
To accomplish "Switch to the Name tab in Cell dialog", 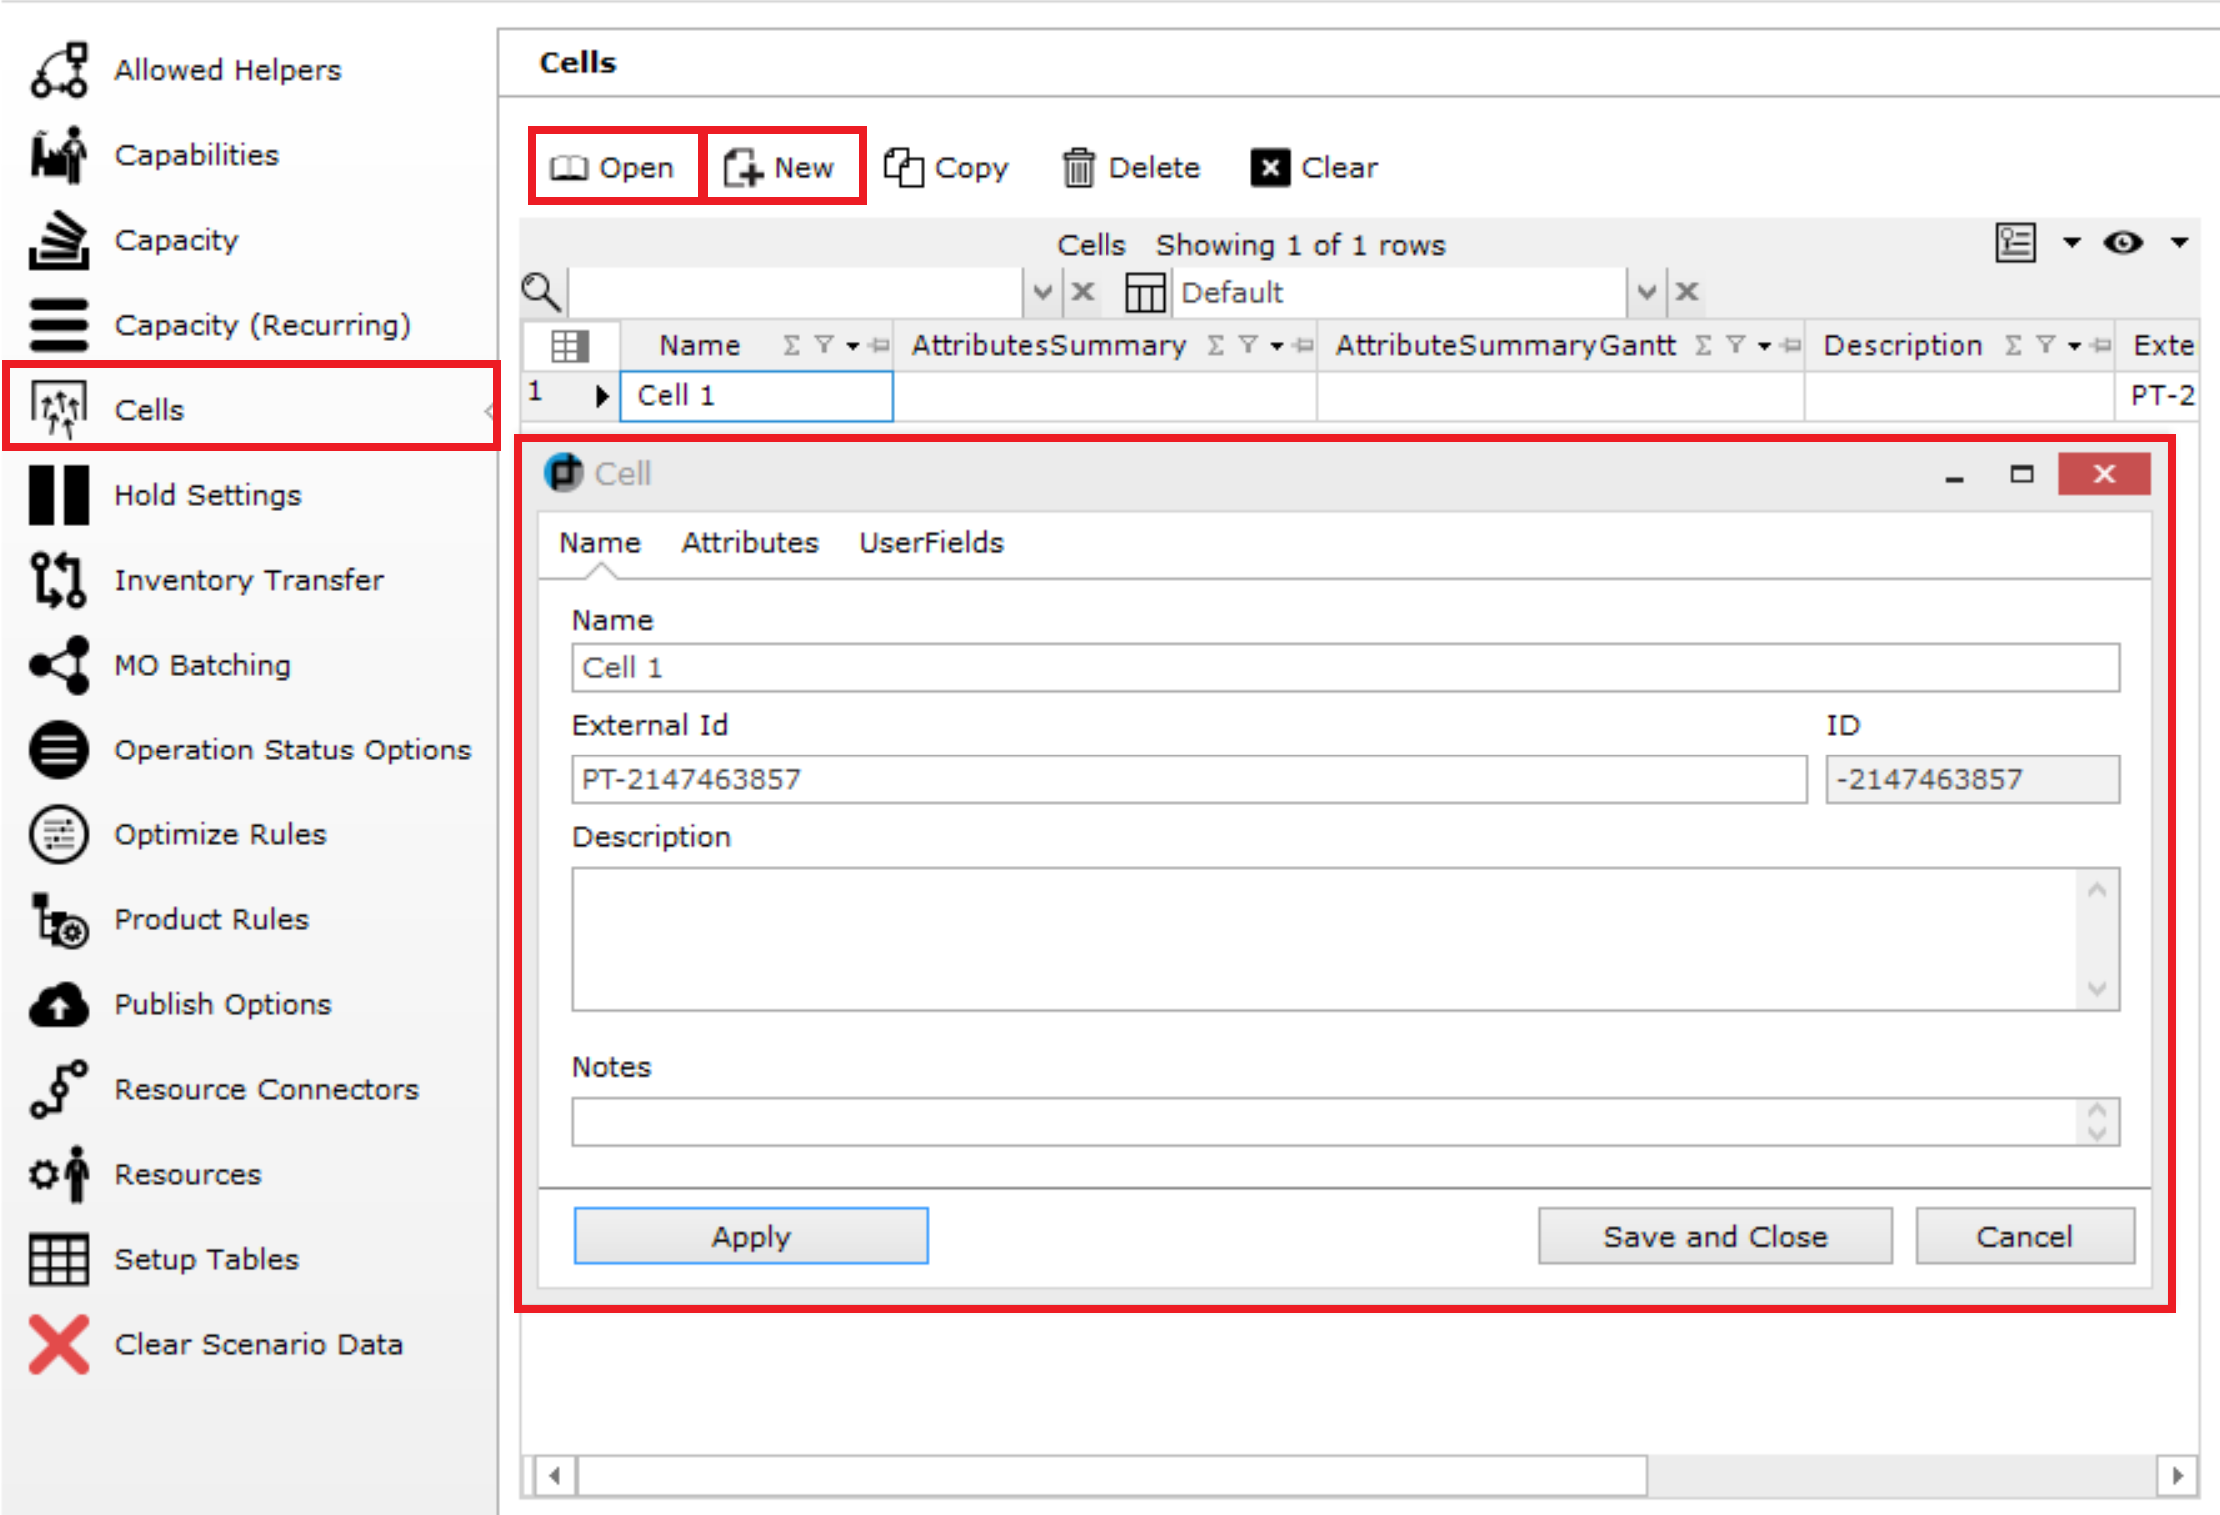I will (600, 543).
